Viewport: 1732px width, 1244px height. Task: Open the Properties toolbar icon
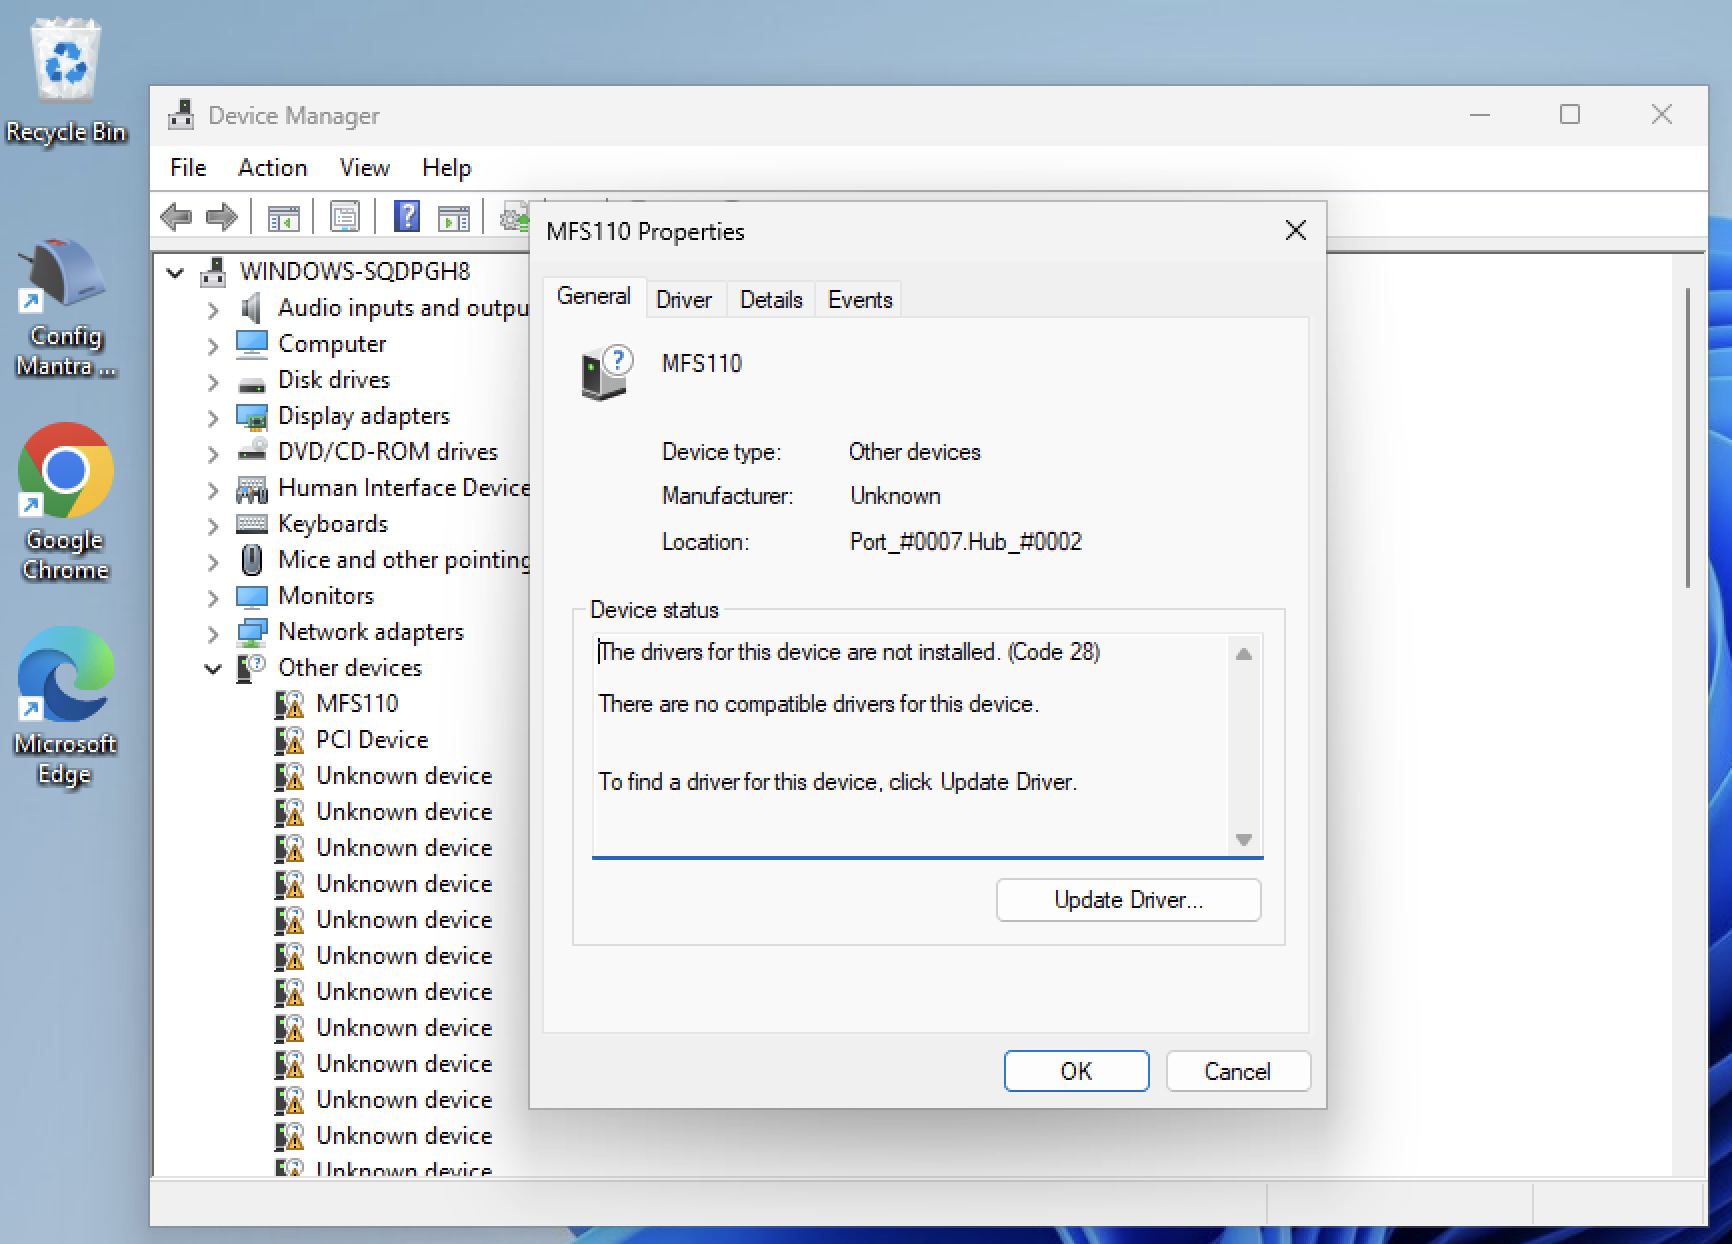click(x=345, y=217)
